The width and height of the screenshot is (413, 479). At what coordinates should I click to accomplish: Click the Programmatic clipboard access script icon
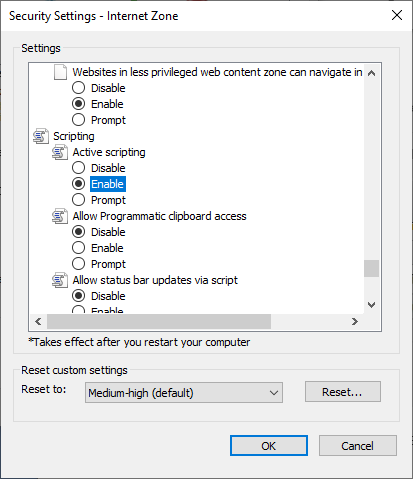coord(60,216)
